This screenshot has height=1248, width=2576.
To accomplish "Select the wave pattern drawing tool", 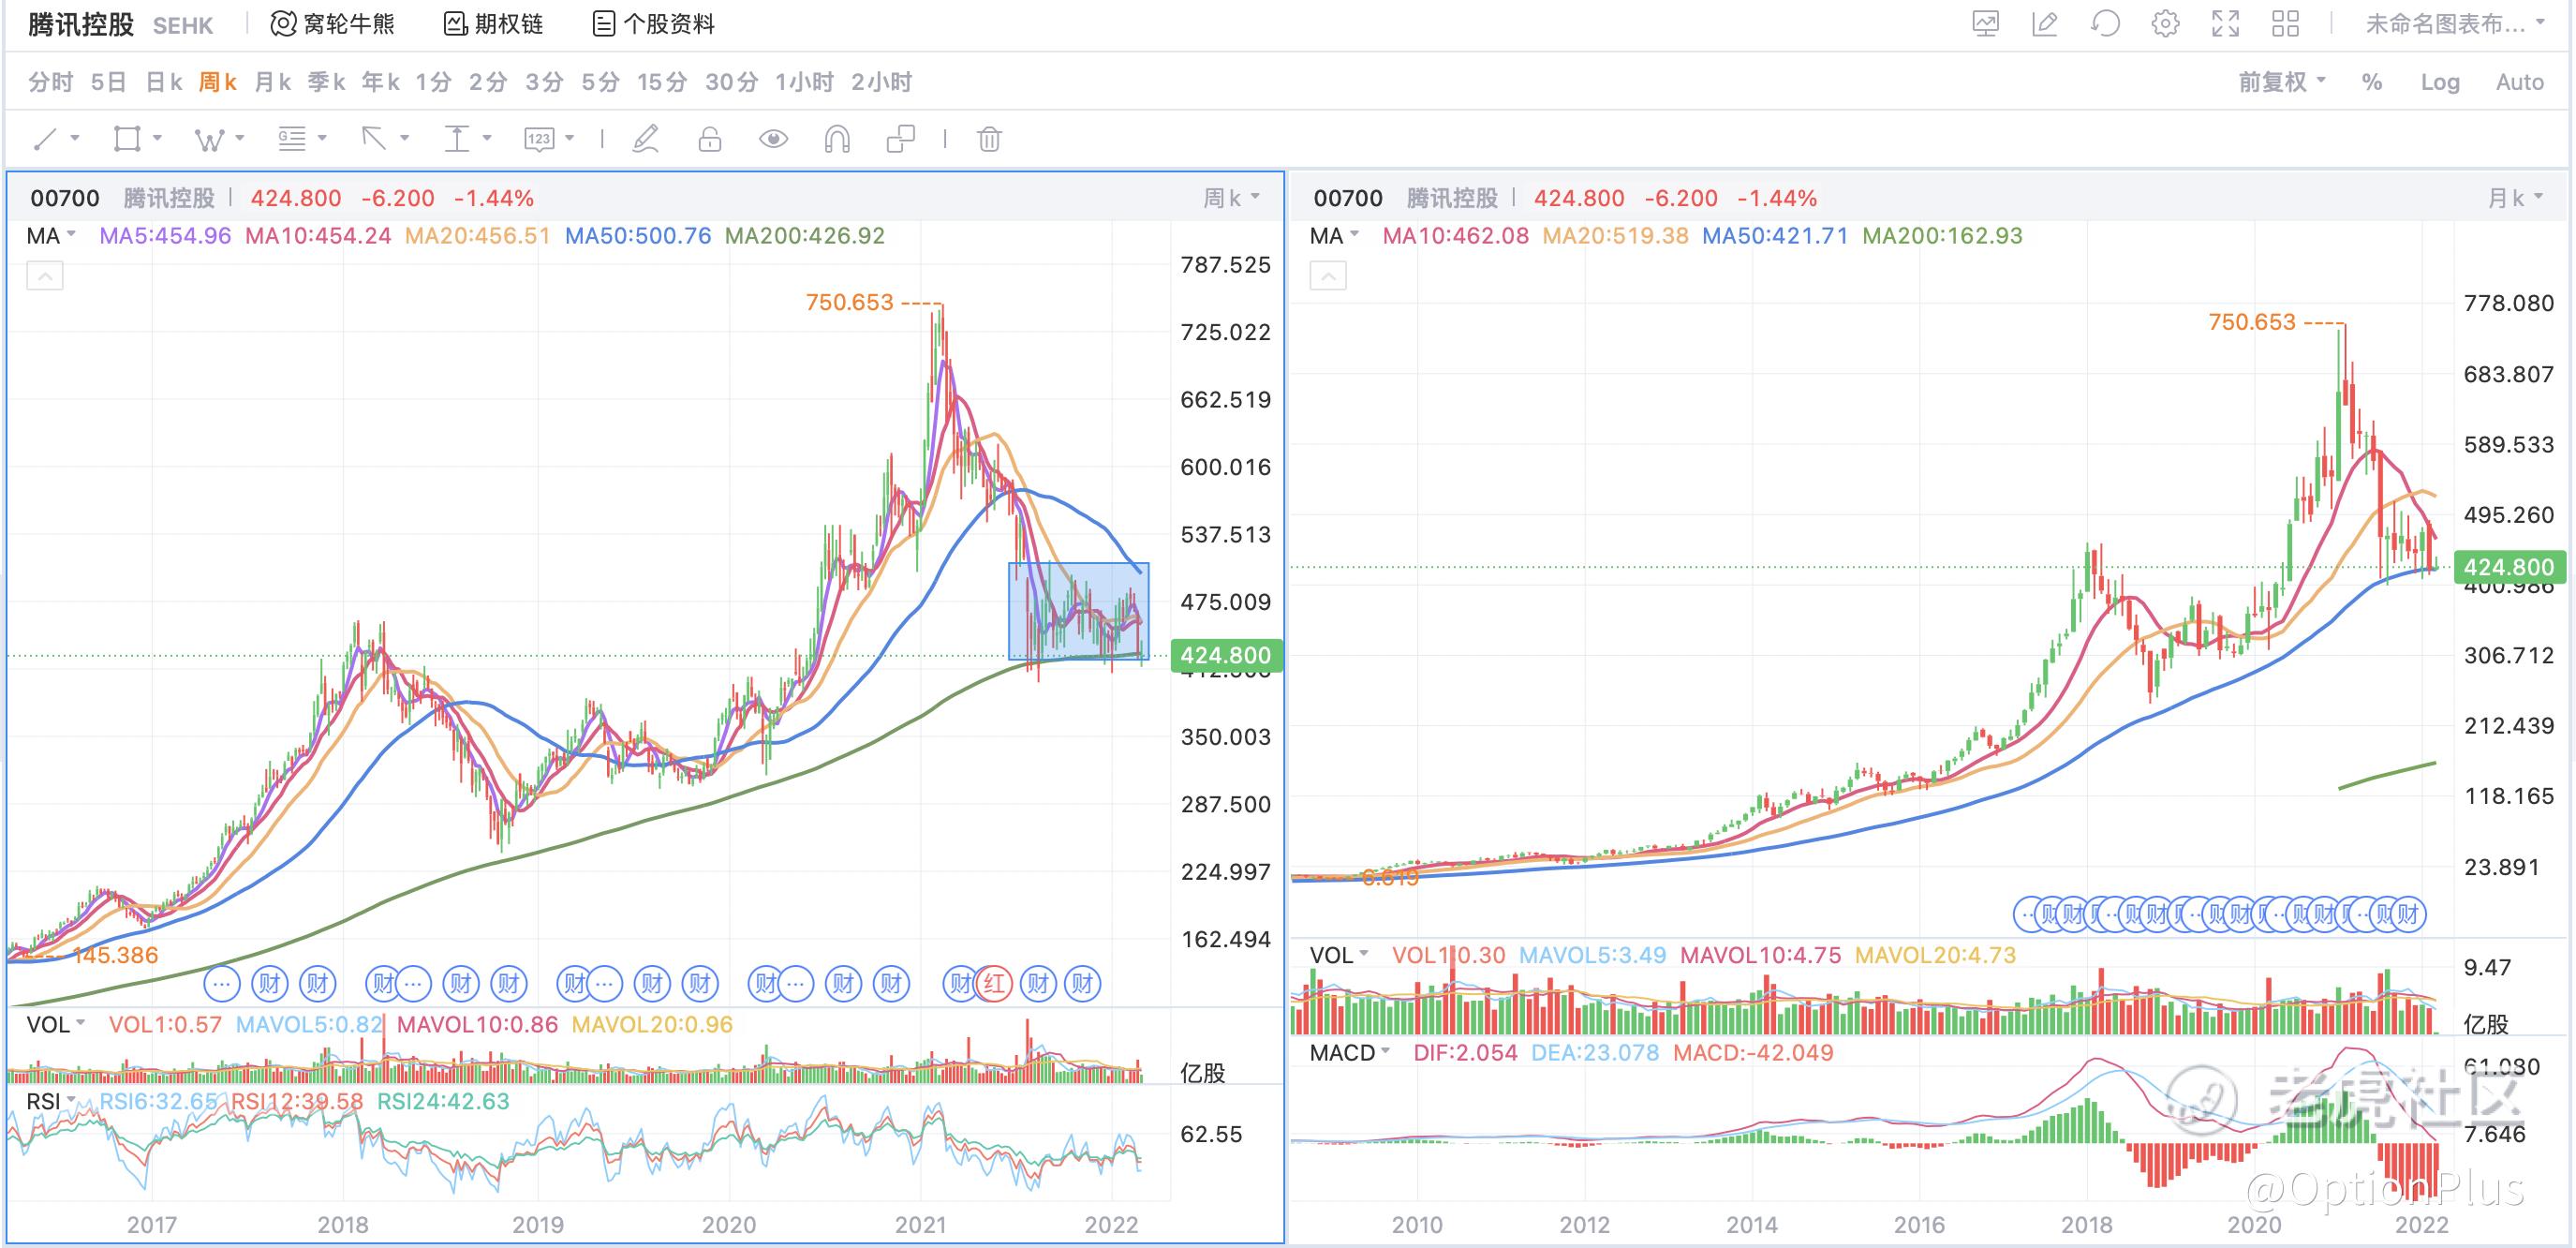I will (209, 139).
